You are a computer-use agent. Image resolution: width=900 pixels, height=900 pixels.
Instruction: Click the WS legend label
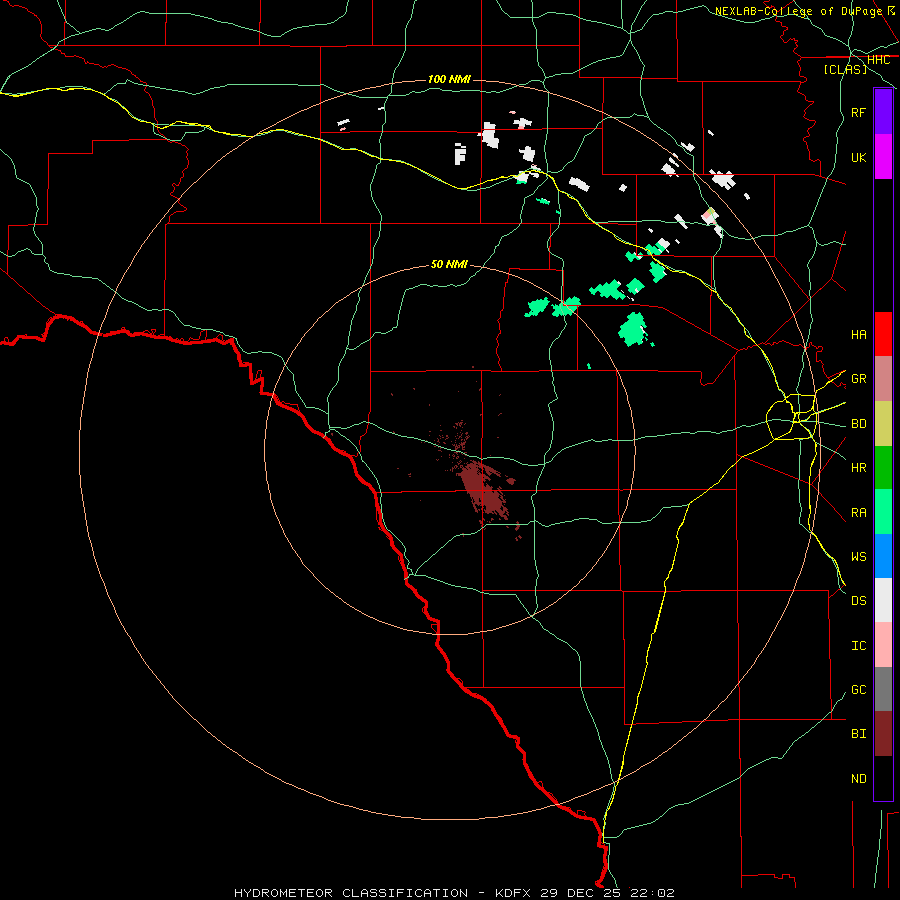pos(858,557)
